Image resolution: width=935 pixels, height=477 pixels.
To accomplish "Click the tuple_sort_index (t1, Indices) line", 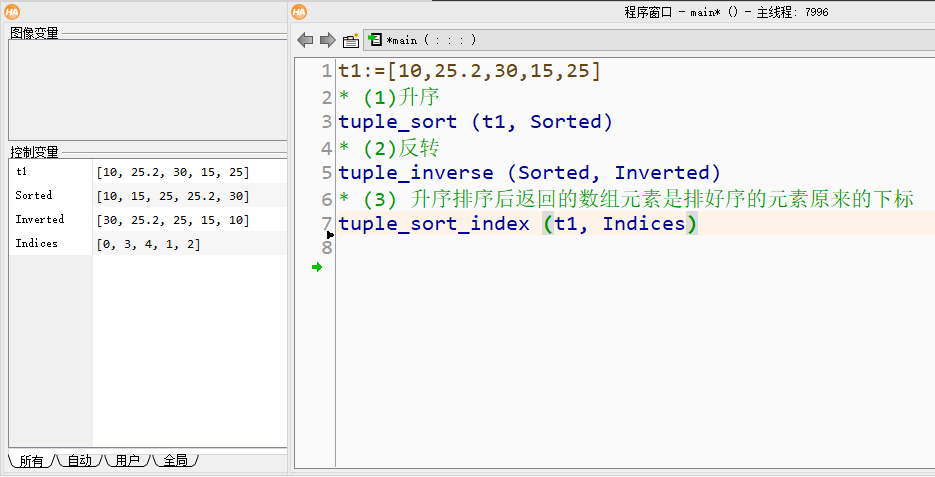I will (518, 224).
